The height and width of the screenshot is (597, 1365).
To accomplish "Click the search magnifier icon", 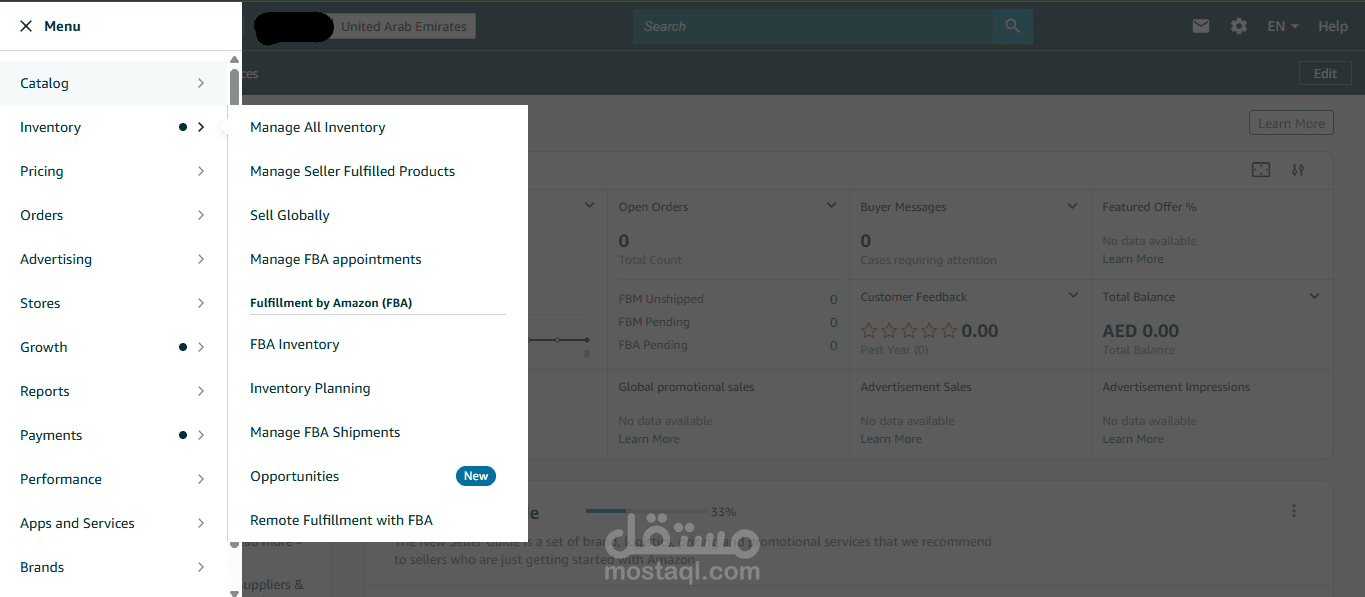I will (x=1013, y=26).
